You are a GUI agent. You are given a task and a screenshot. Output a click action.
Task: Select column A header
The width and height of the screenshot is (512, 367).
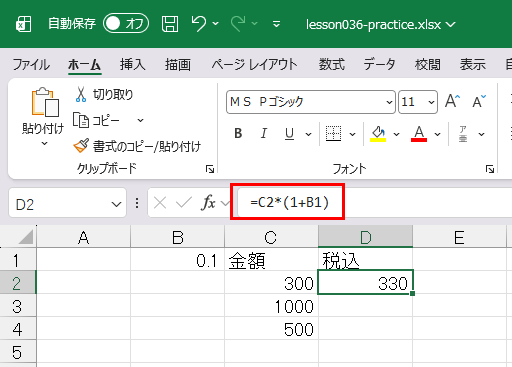(x=83, y=237)
